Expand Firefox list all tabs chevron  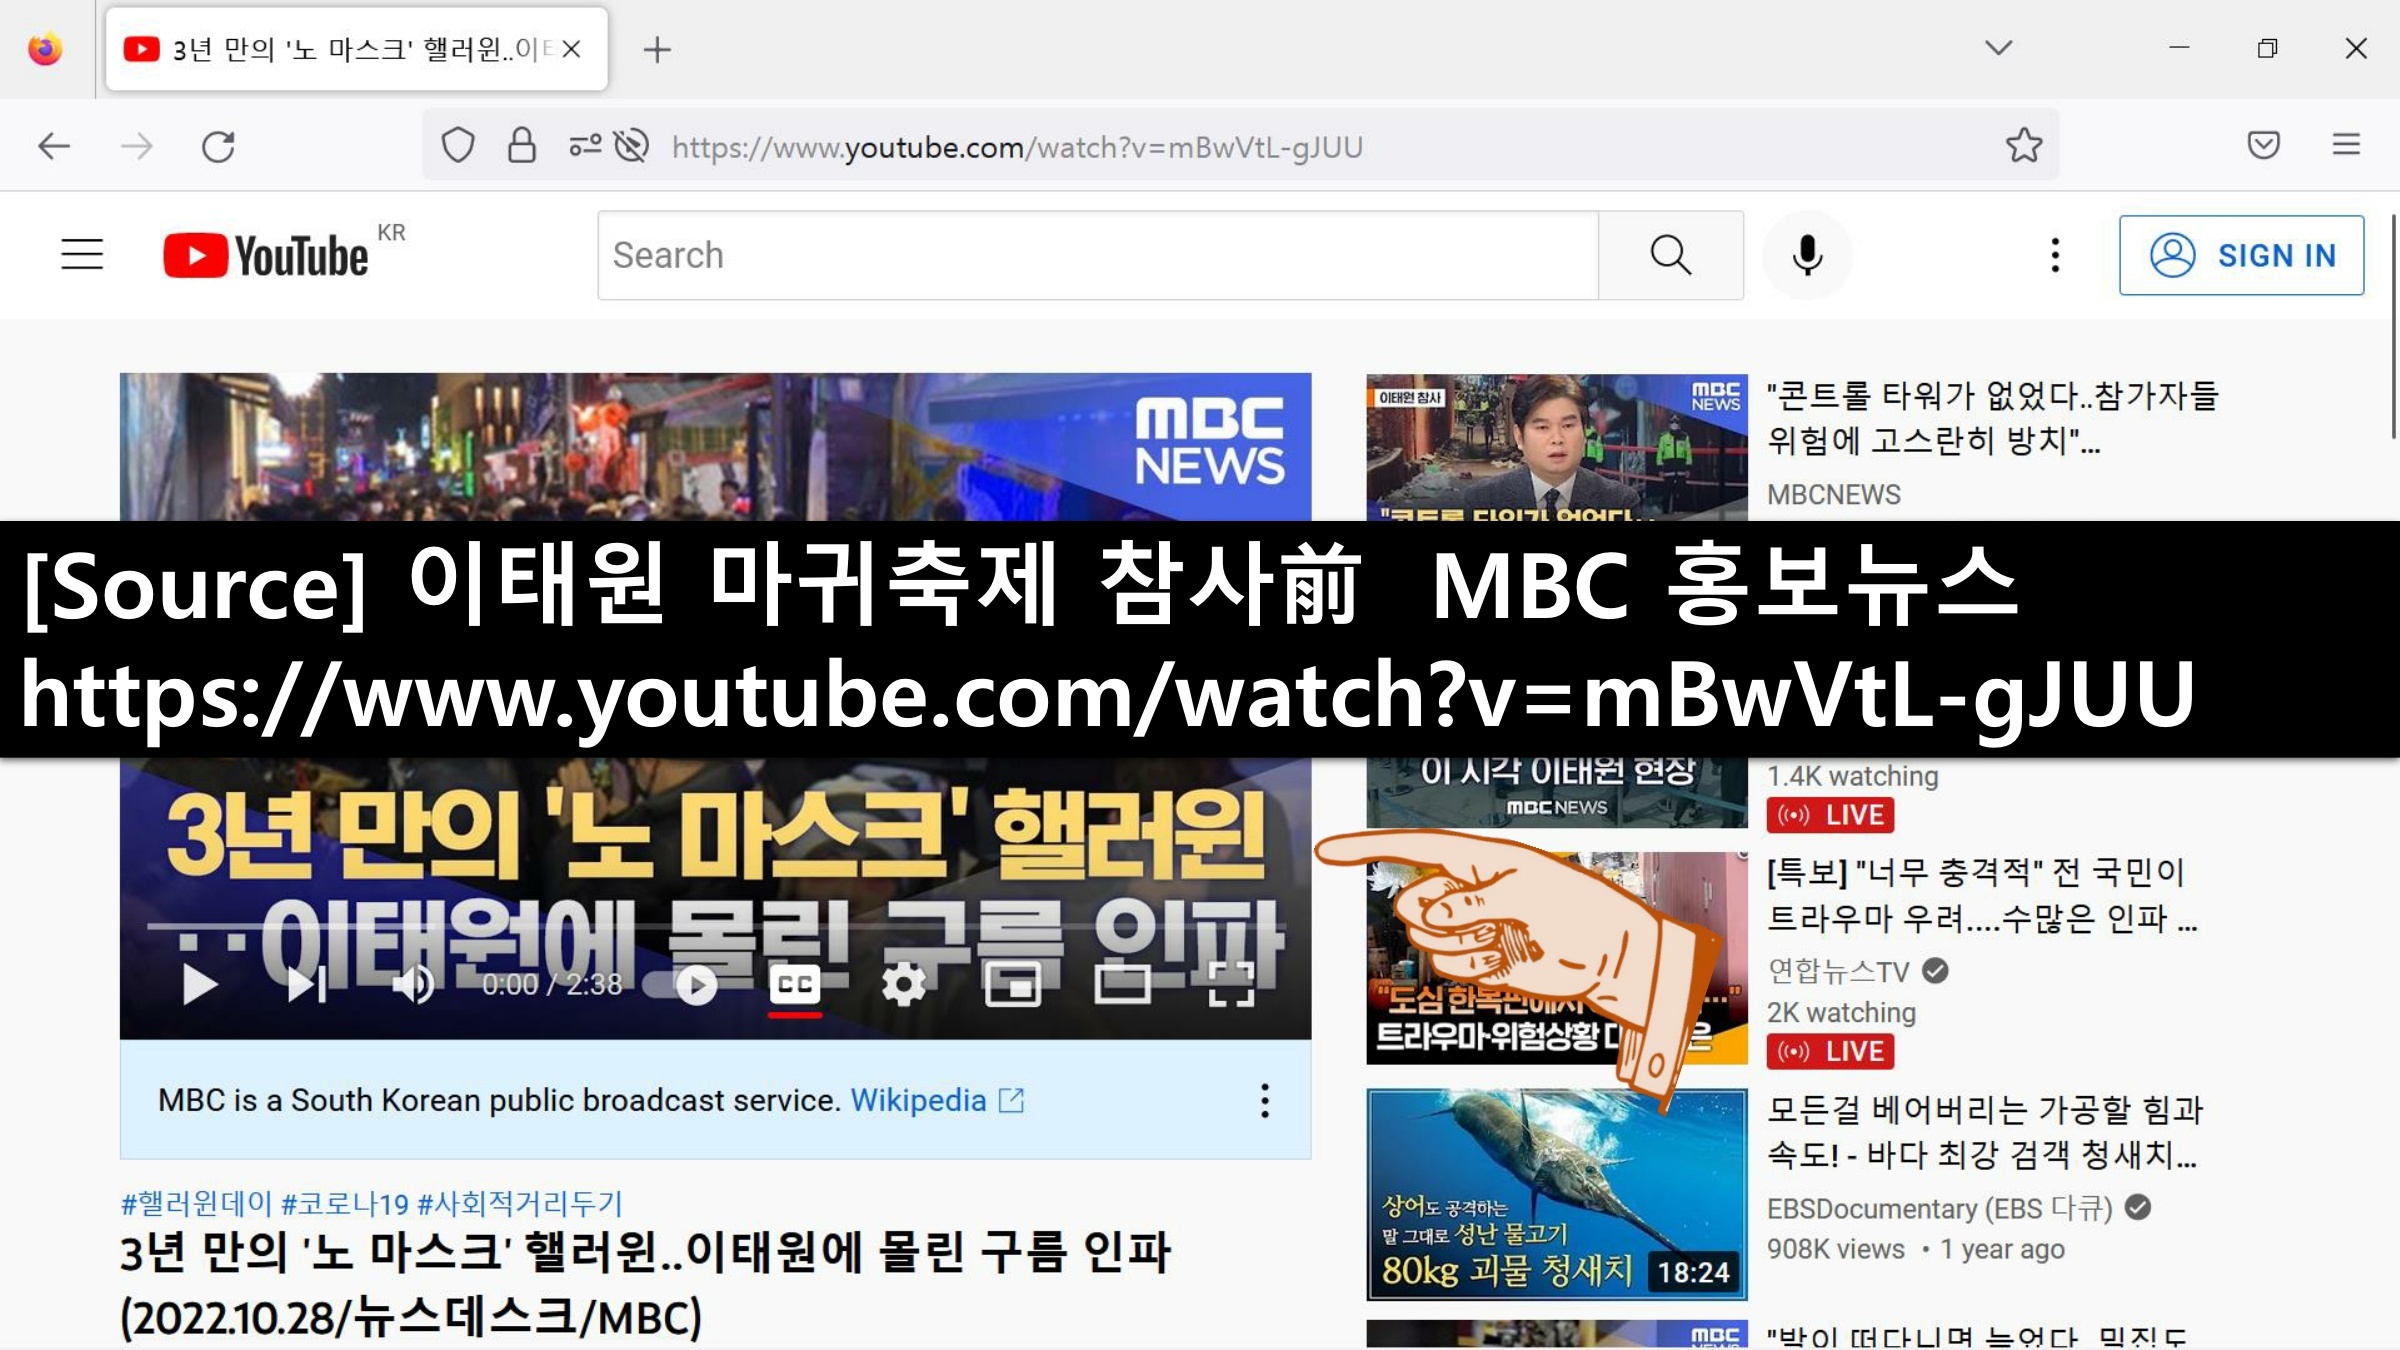pos(1998,48)
